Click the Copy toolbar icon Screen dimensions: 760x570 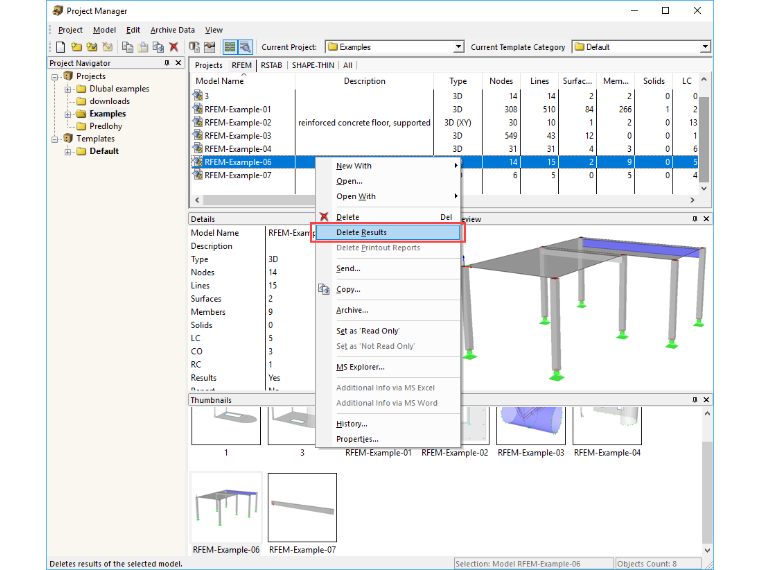tap(127, 47)
